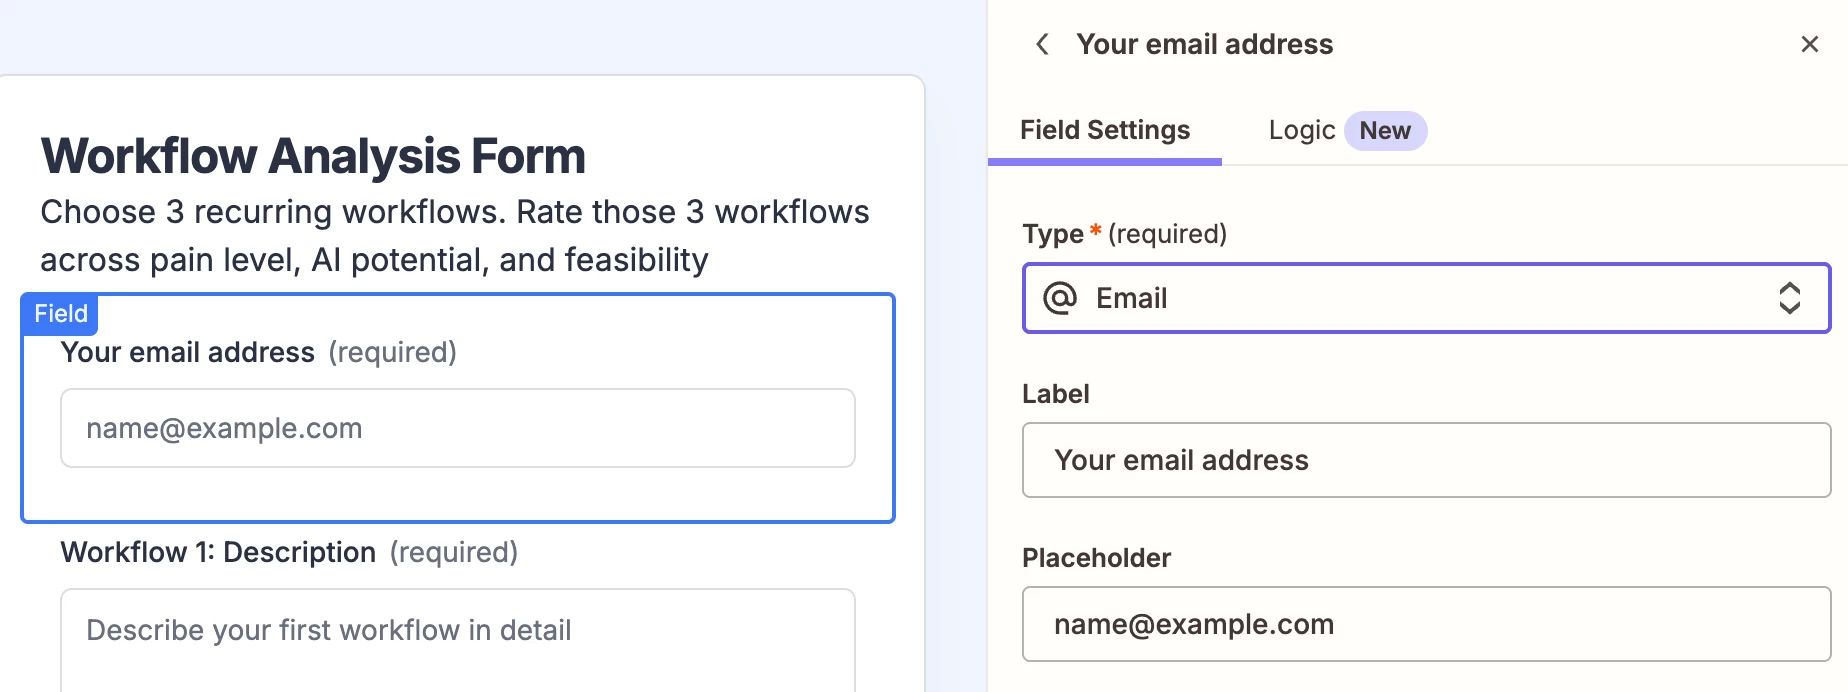The height and width of the screenshot is (692, 1848).
Task: Focus the Placeholder settings input box
Action: pyautogui.click(x=1426, y=624)
